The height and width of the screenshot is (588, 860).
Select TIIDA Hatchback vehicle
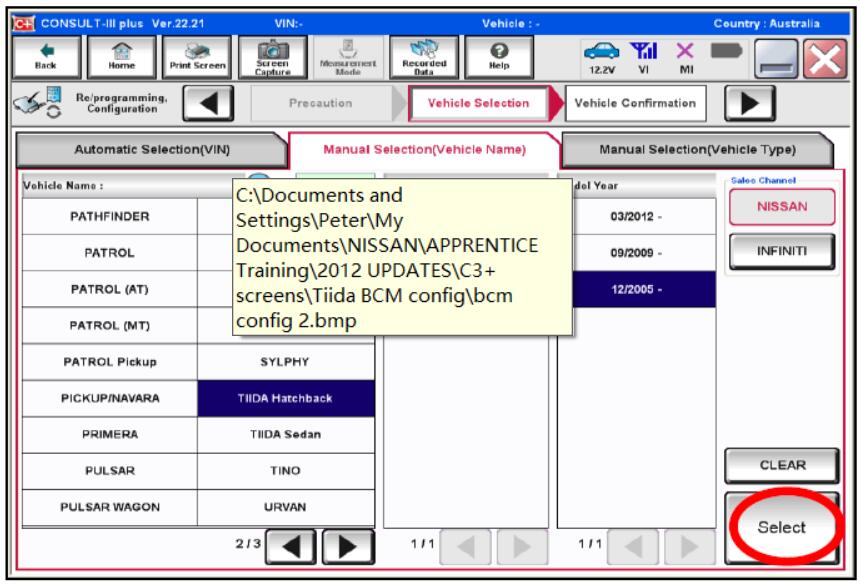(286, 398)
